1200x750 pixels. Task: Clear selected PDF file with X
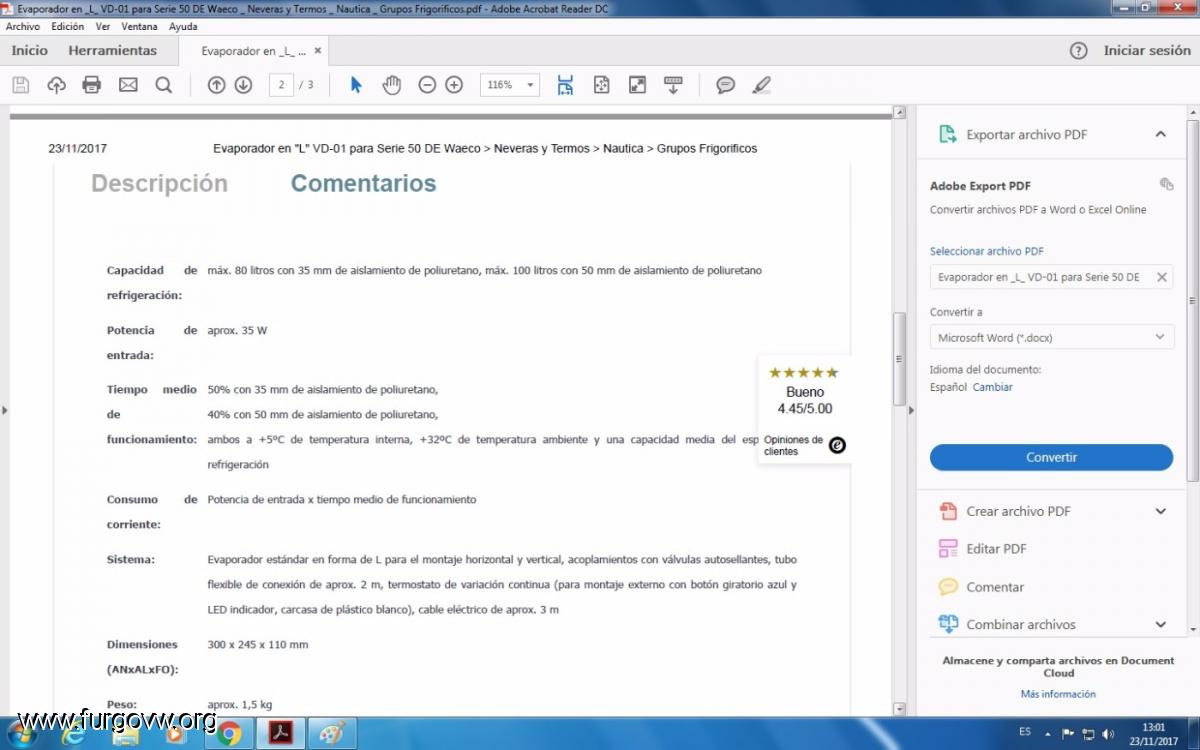coord(1162,277)
